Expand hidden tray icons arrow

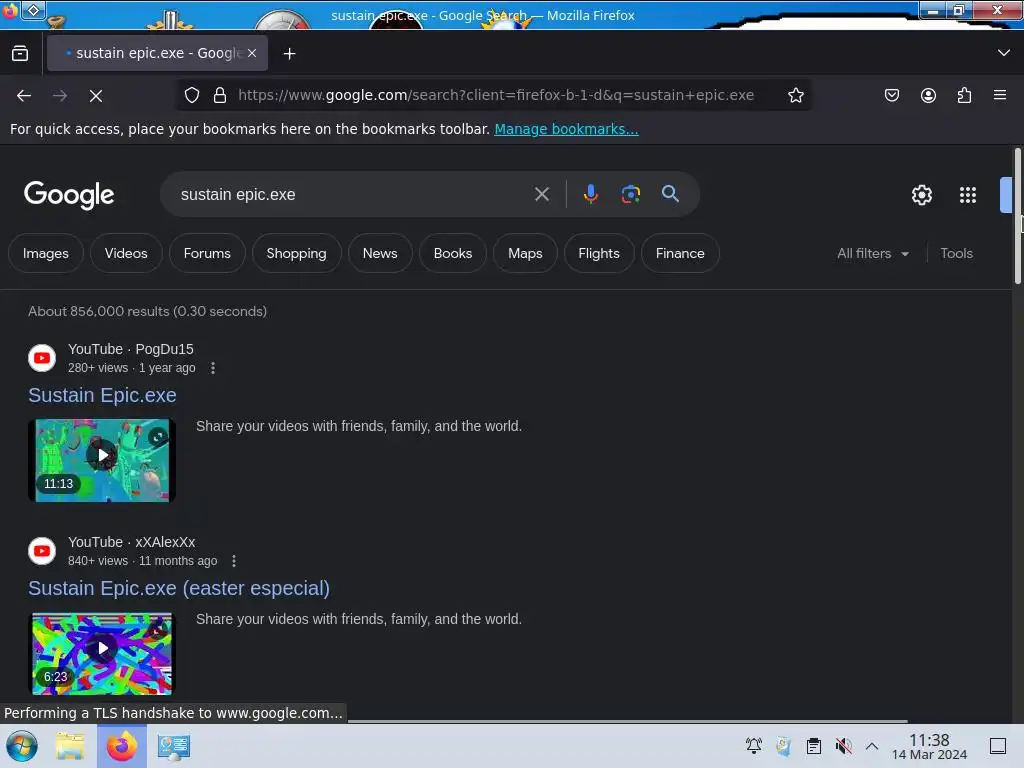coord(872,746)
